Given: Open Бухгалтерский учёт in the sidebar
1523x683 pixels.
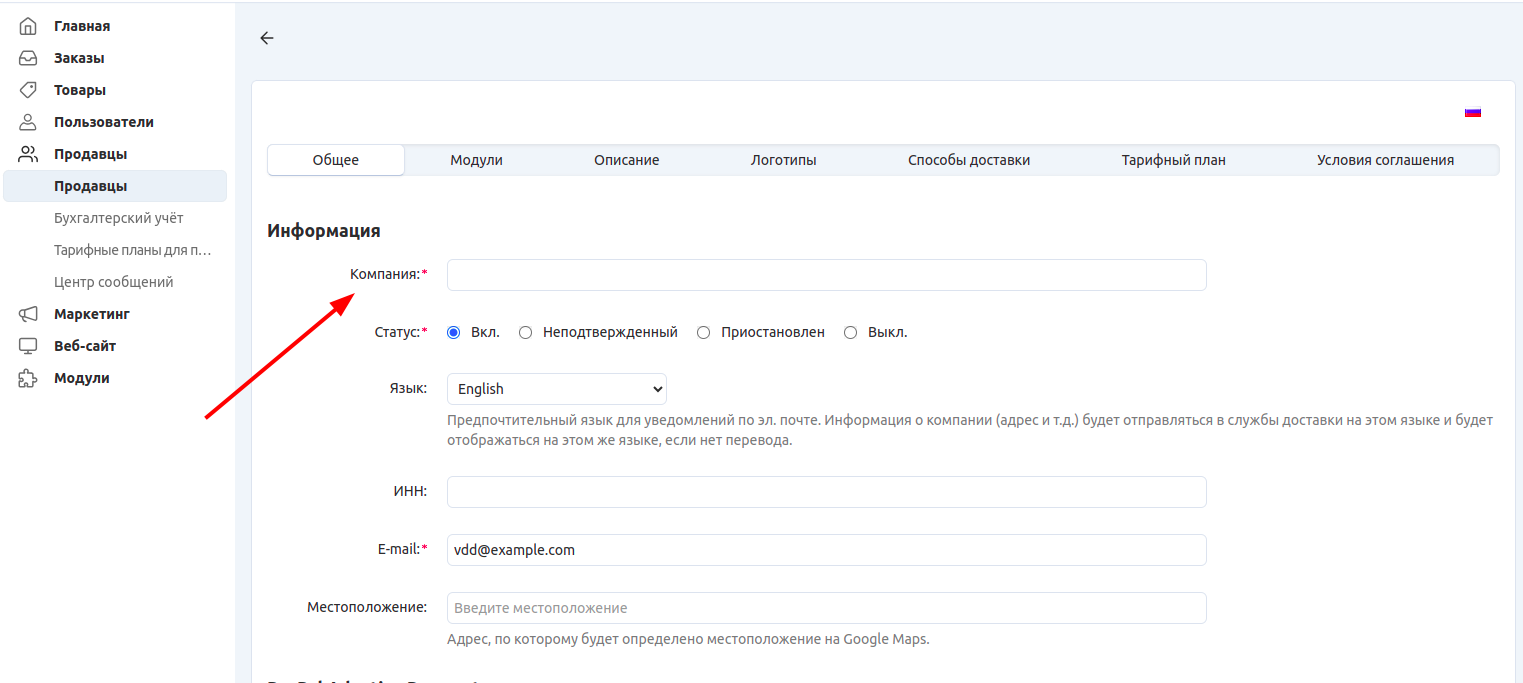Looking at the screenshot, I should pyautogui.click(x=118, y=218).
